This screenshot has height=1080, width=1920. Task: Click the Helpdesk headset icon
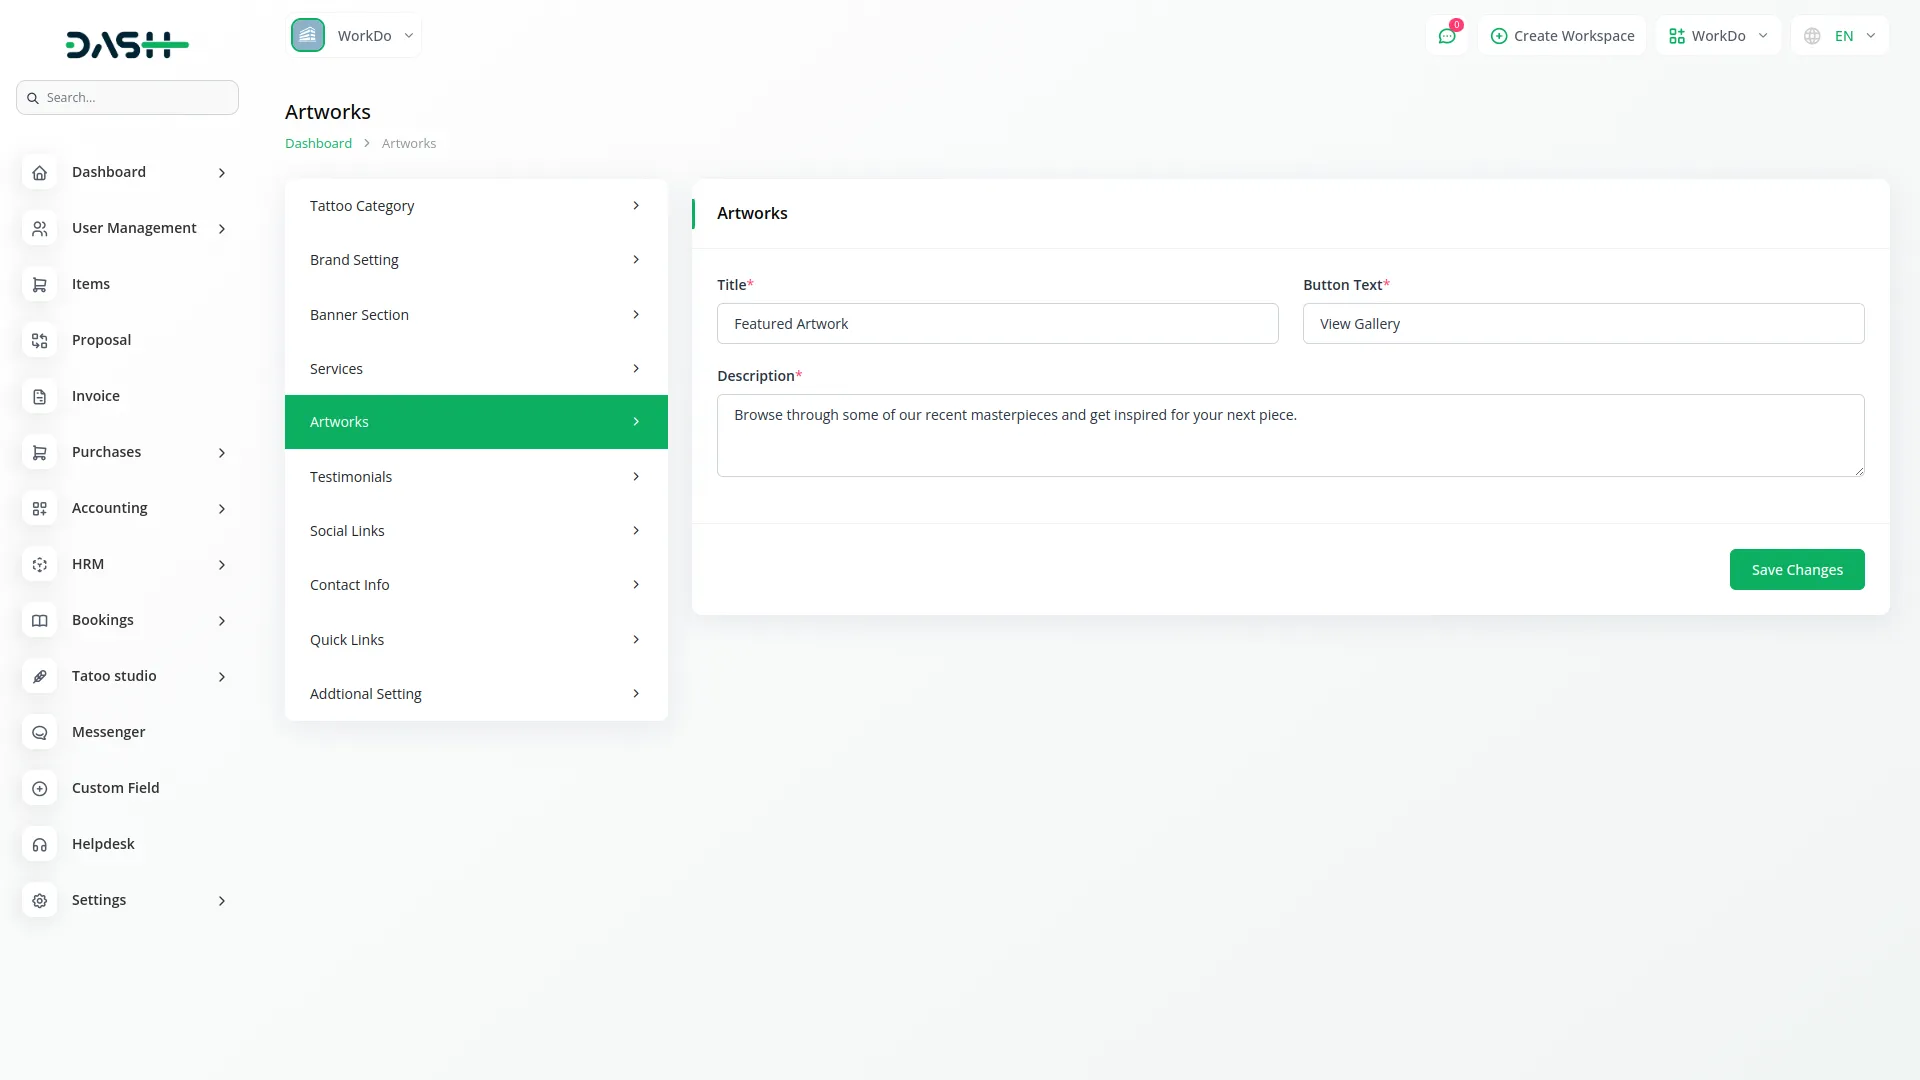coord(39,845)
